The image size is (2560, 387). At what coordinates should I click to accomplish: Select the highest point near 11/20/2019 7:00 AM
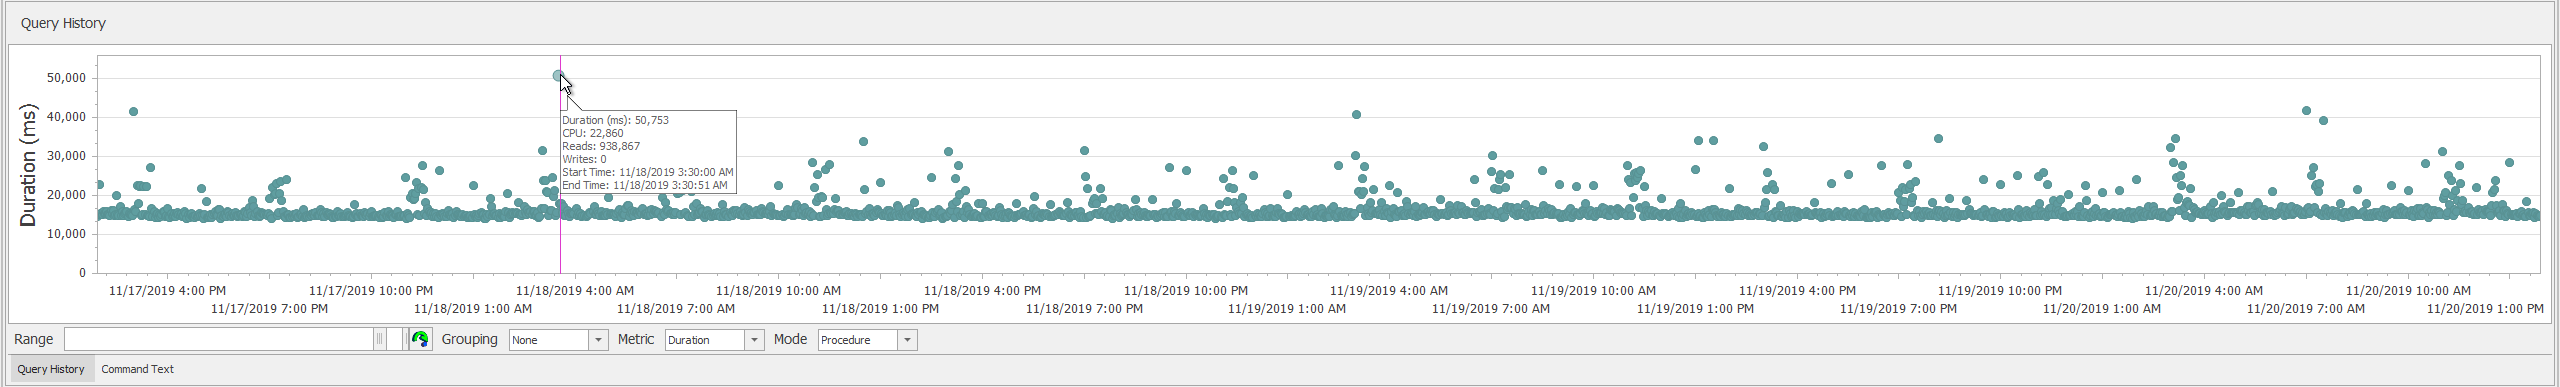point(2306,111)
